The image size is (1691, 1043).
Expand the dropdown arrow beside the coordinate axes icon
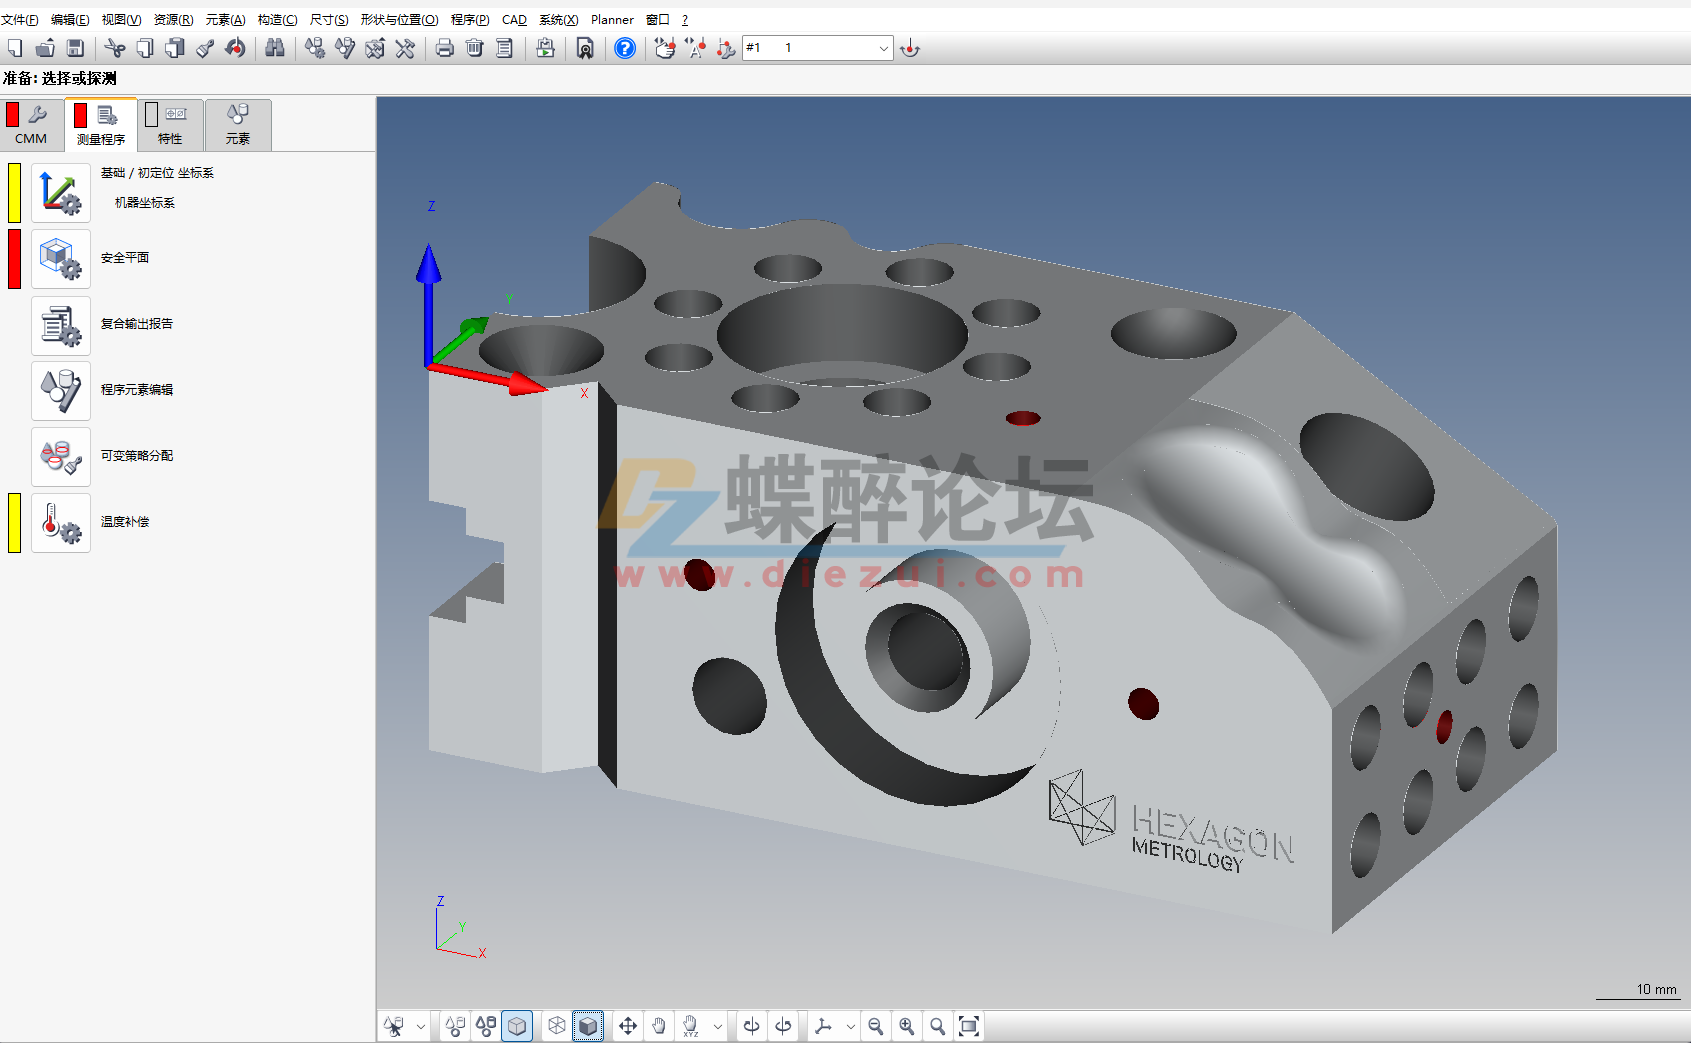click(850, 1026)
